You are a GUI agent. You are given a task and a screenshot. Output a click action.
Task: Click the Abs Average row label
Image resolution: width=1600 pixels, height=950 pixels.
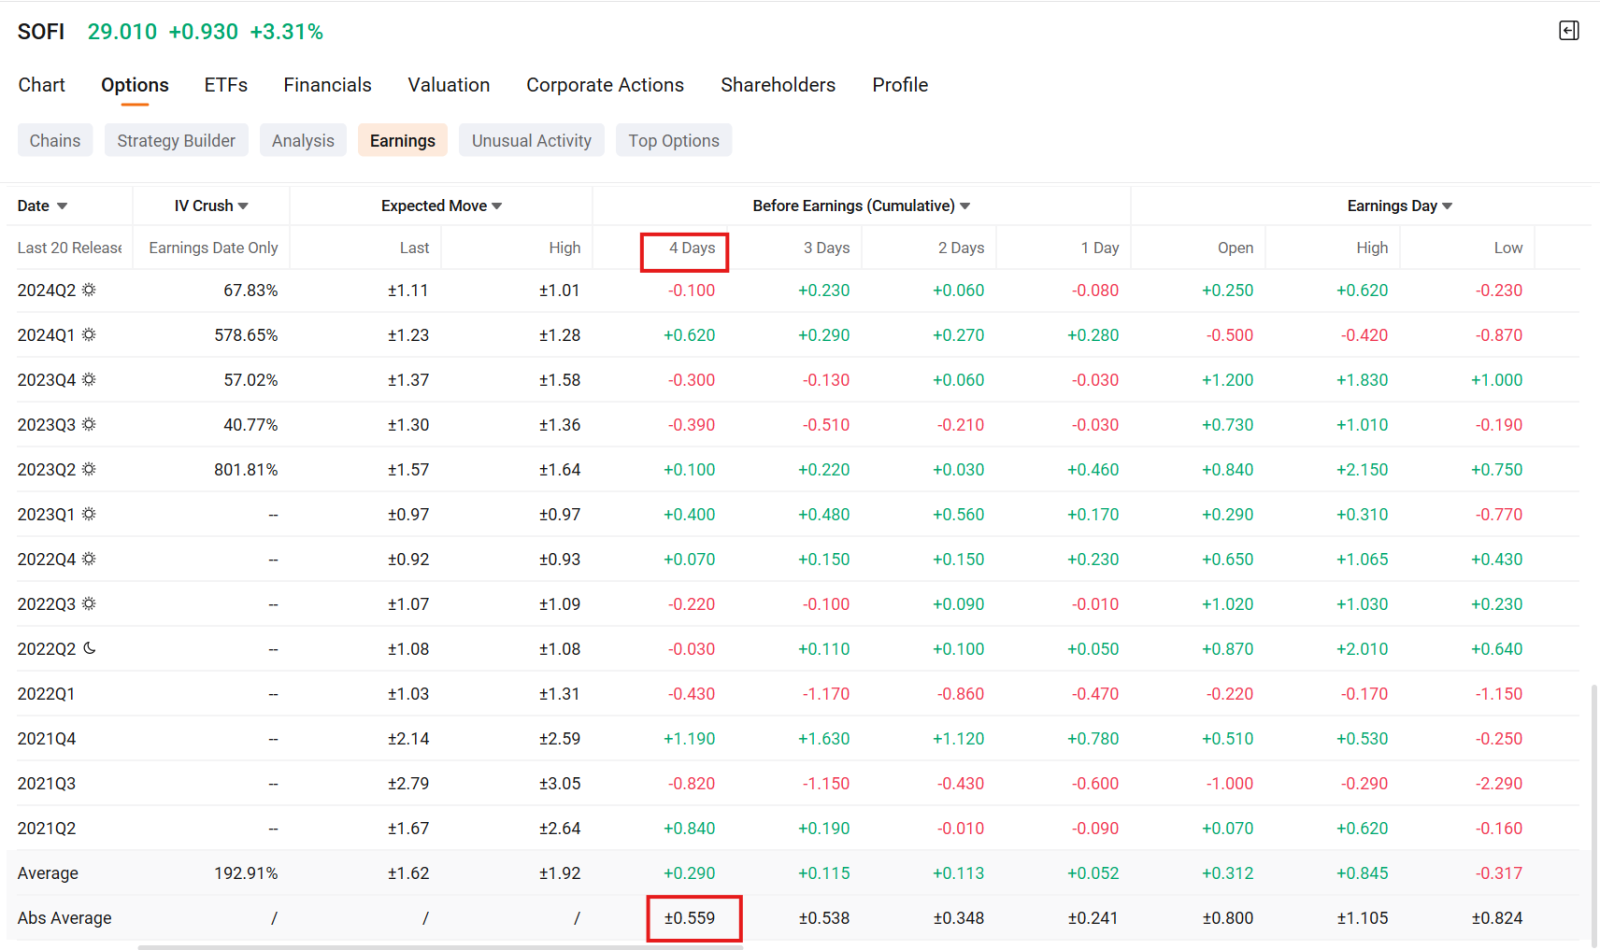click(x=64, y=918)
